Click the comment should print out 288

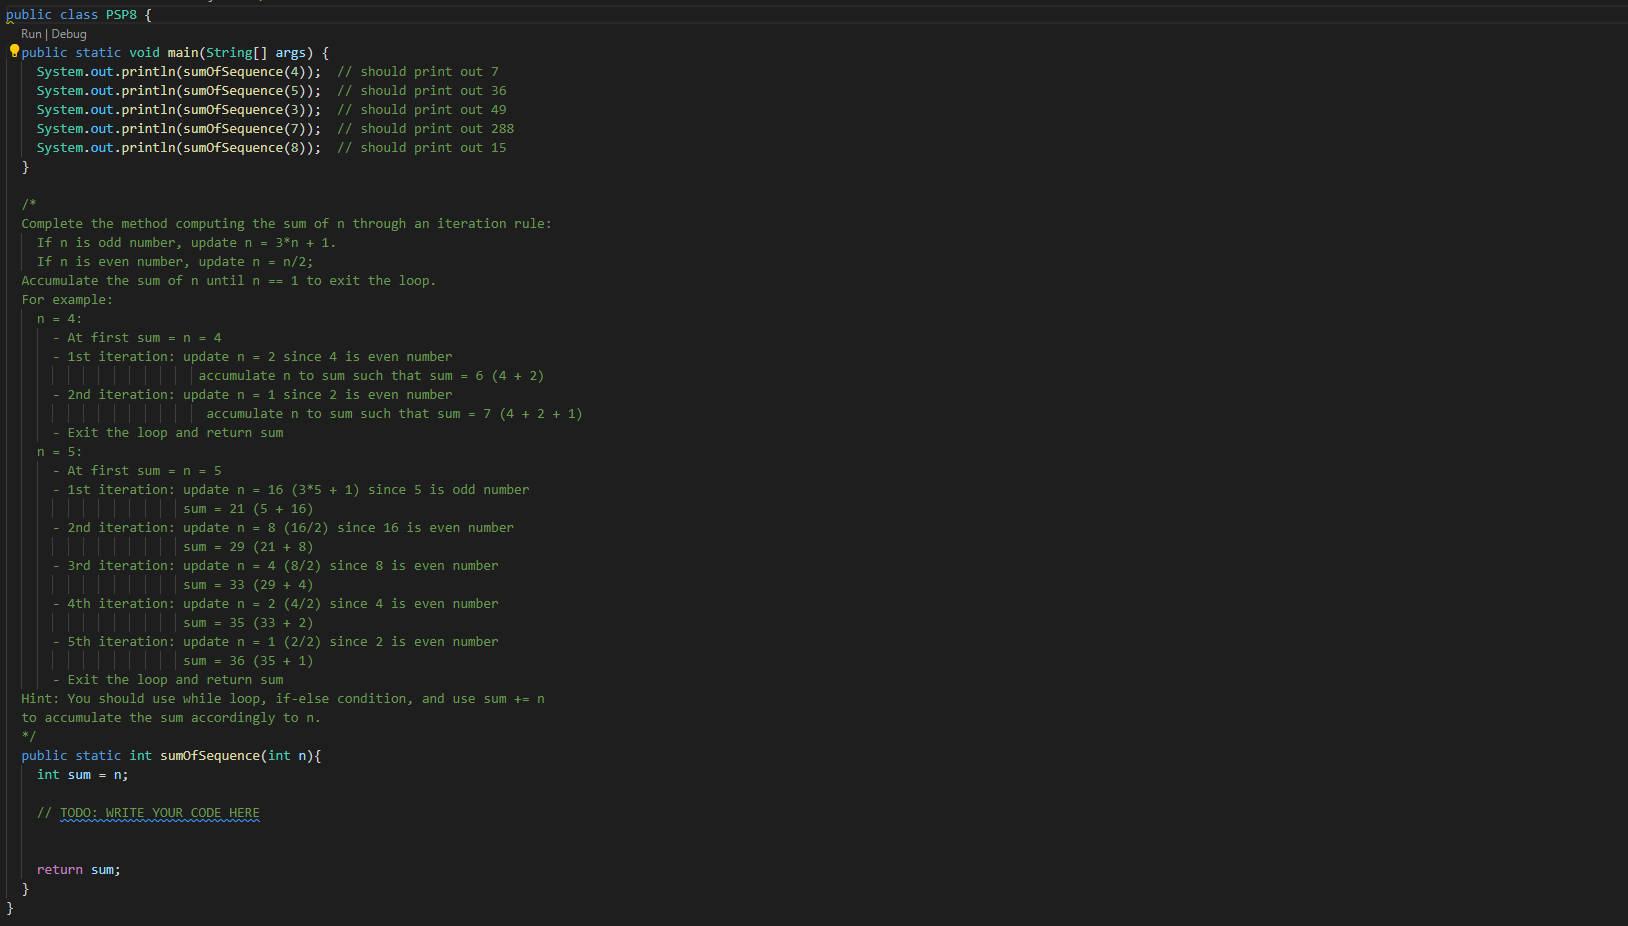(425, 128)
